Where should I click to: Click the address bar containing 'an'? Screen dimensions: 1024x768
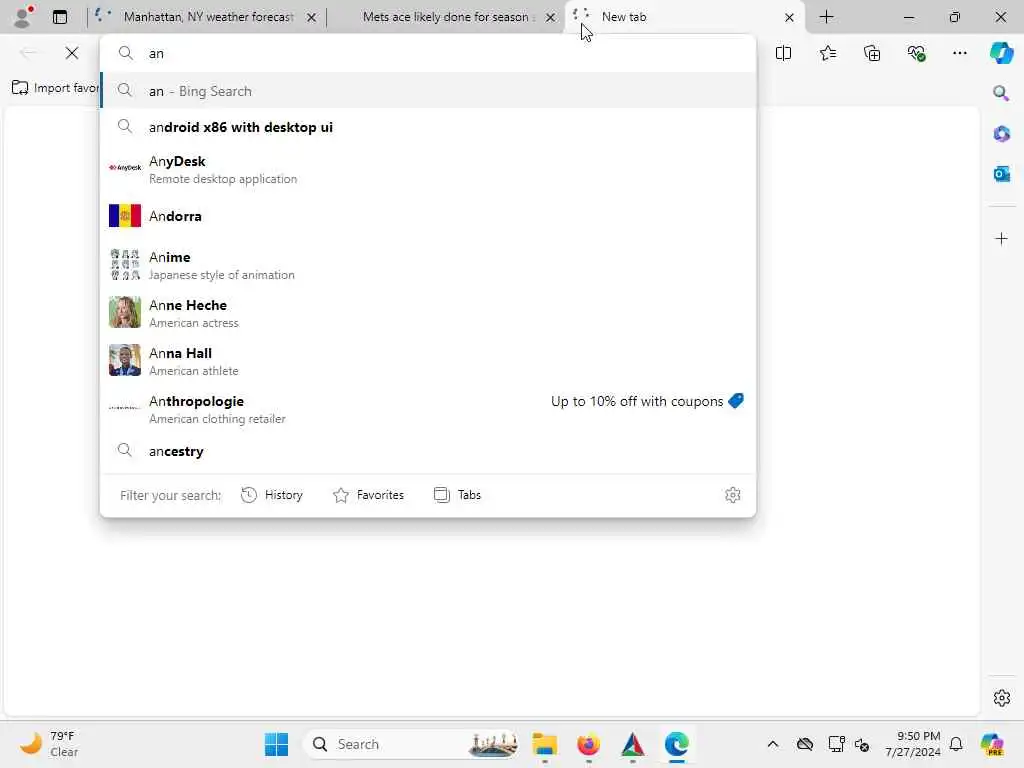pyautogui.click(x=428, y=54)
